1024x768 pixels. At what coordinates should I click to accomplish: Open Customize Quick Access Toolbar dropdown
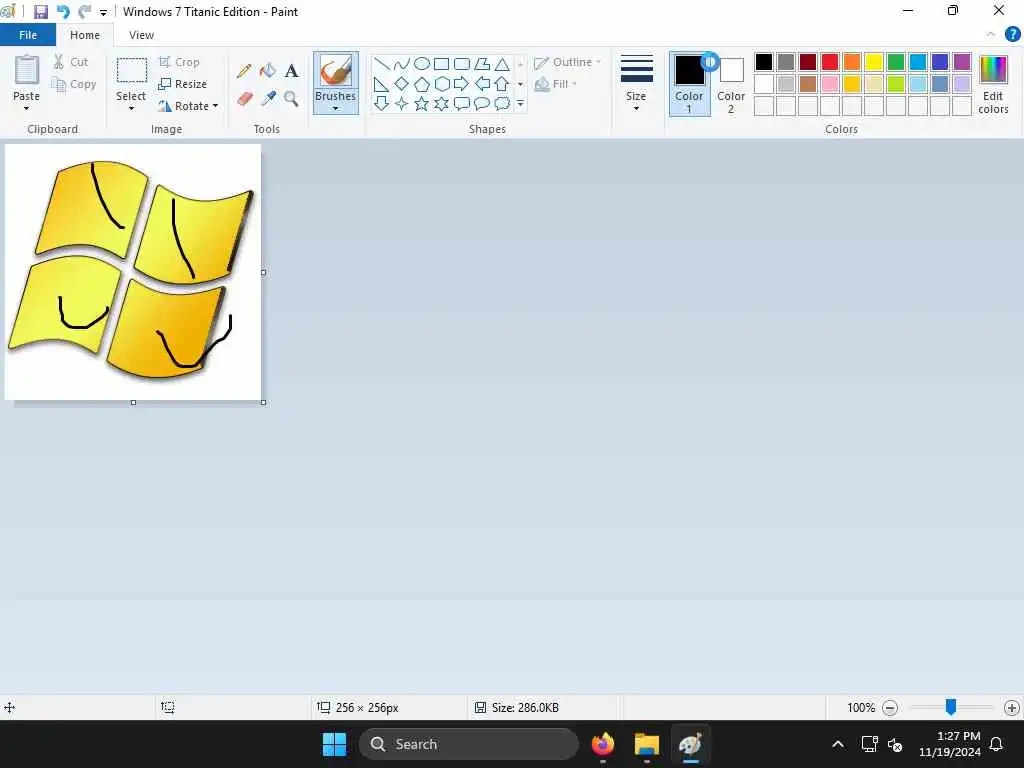click(x=103, y=12)
